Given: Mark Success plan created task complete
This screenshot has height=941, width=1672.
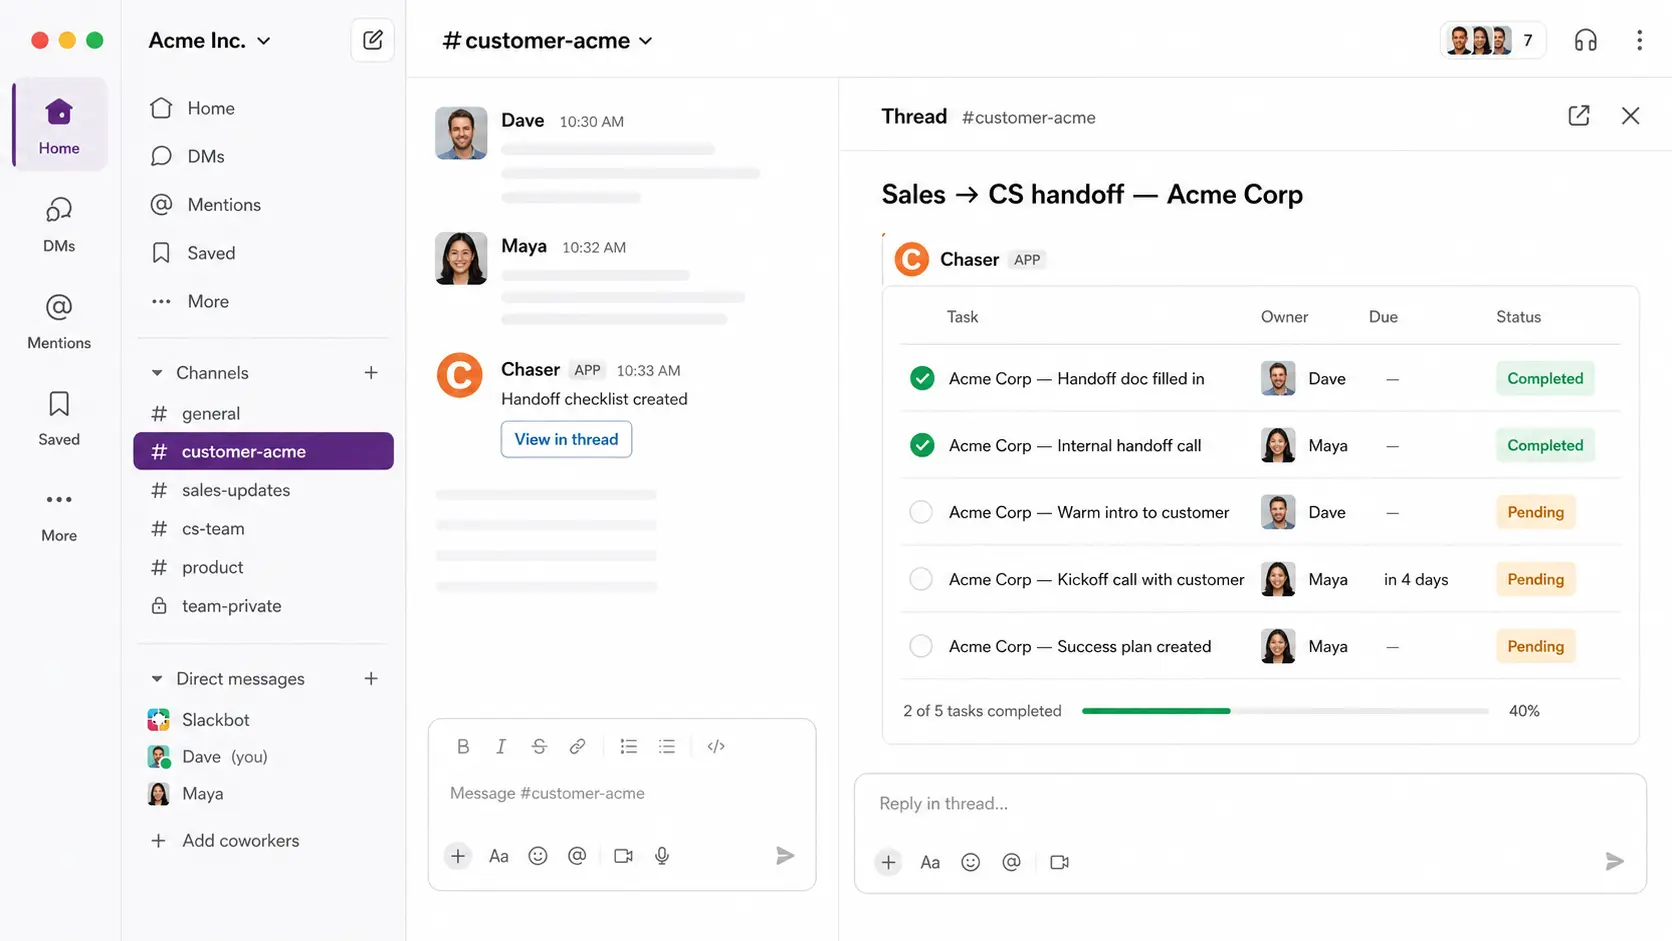Looking at the screenshot, I should tap(921, 646).
